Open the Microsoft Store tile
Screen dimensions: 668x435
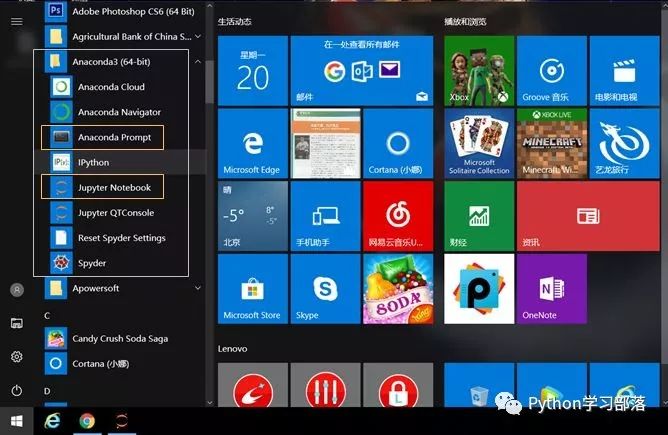tap(253, 289)
